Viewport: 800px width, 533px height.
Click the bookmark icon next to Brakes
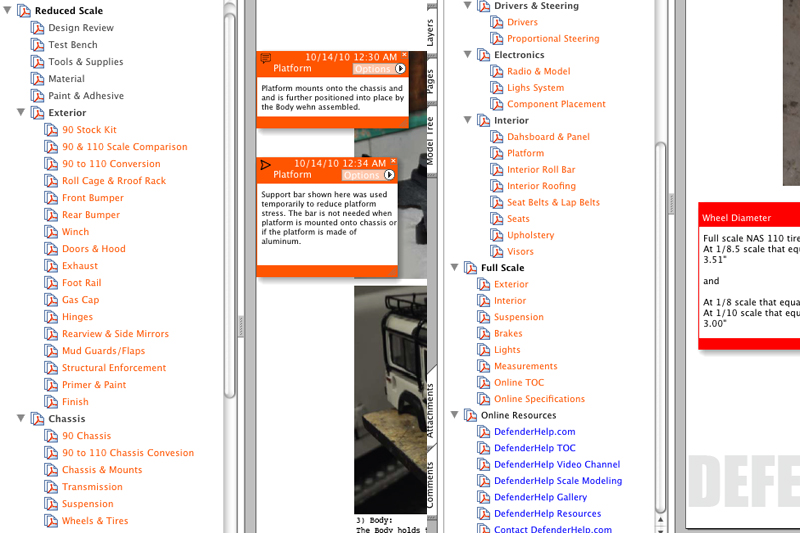[x=483, y=334]
